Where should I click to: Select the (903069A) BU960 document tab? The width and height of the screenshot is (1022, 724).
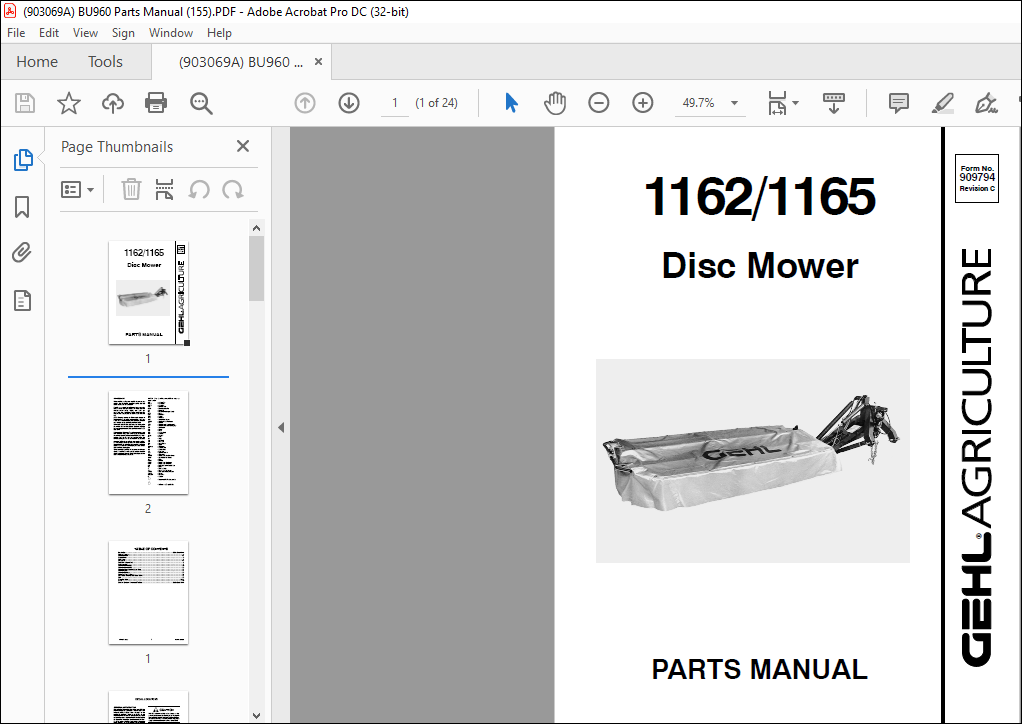(x=241, y=62)
